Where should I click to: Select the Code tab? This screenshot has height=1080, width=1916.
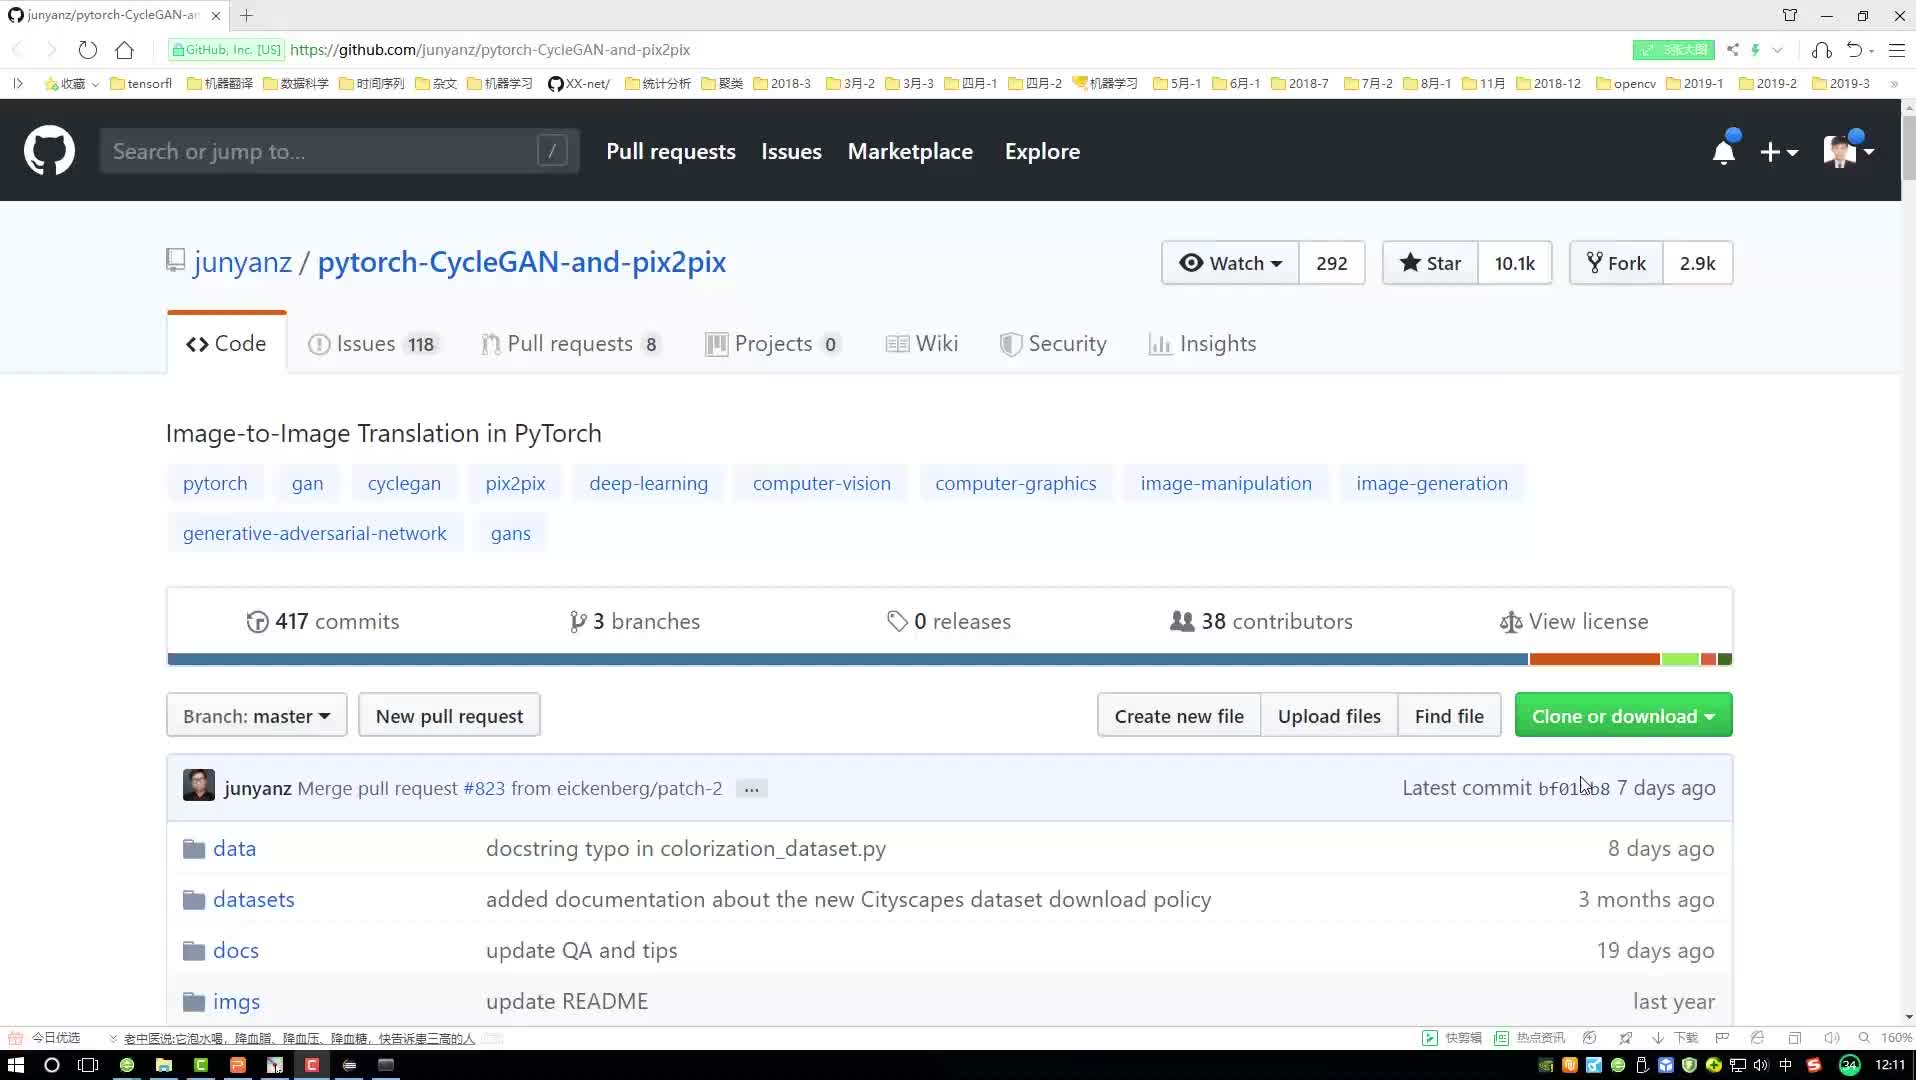click(x=226, y=343)
